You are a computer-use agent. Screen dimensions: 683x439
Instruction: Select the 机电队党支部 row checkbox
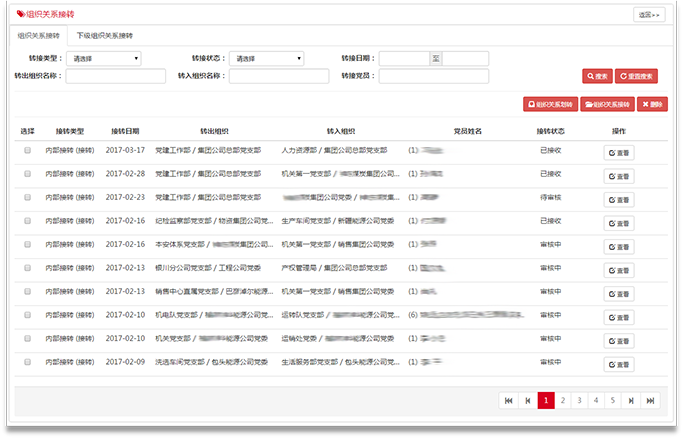click(x=27, y=315)
